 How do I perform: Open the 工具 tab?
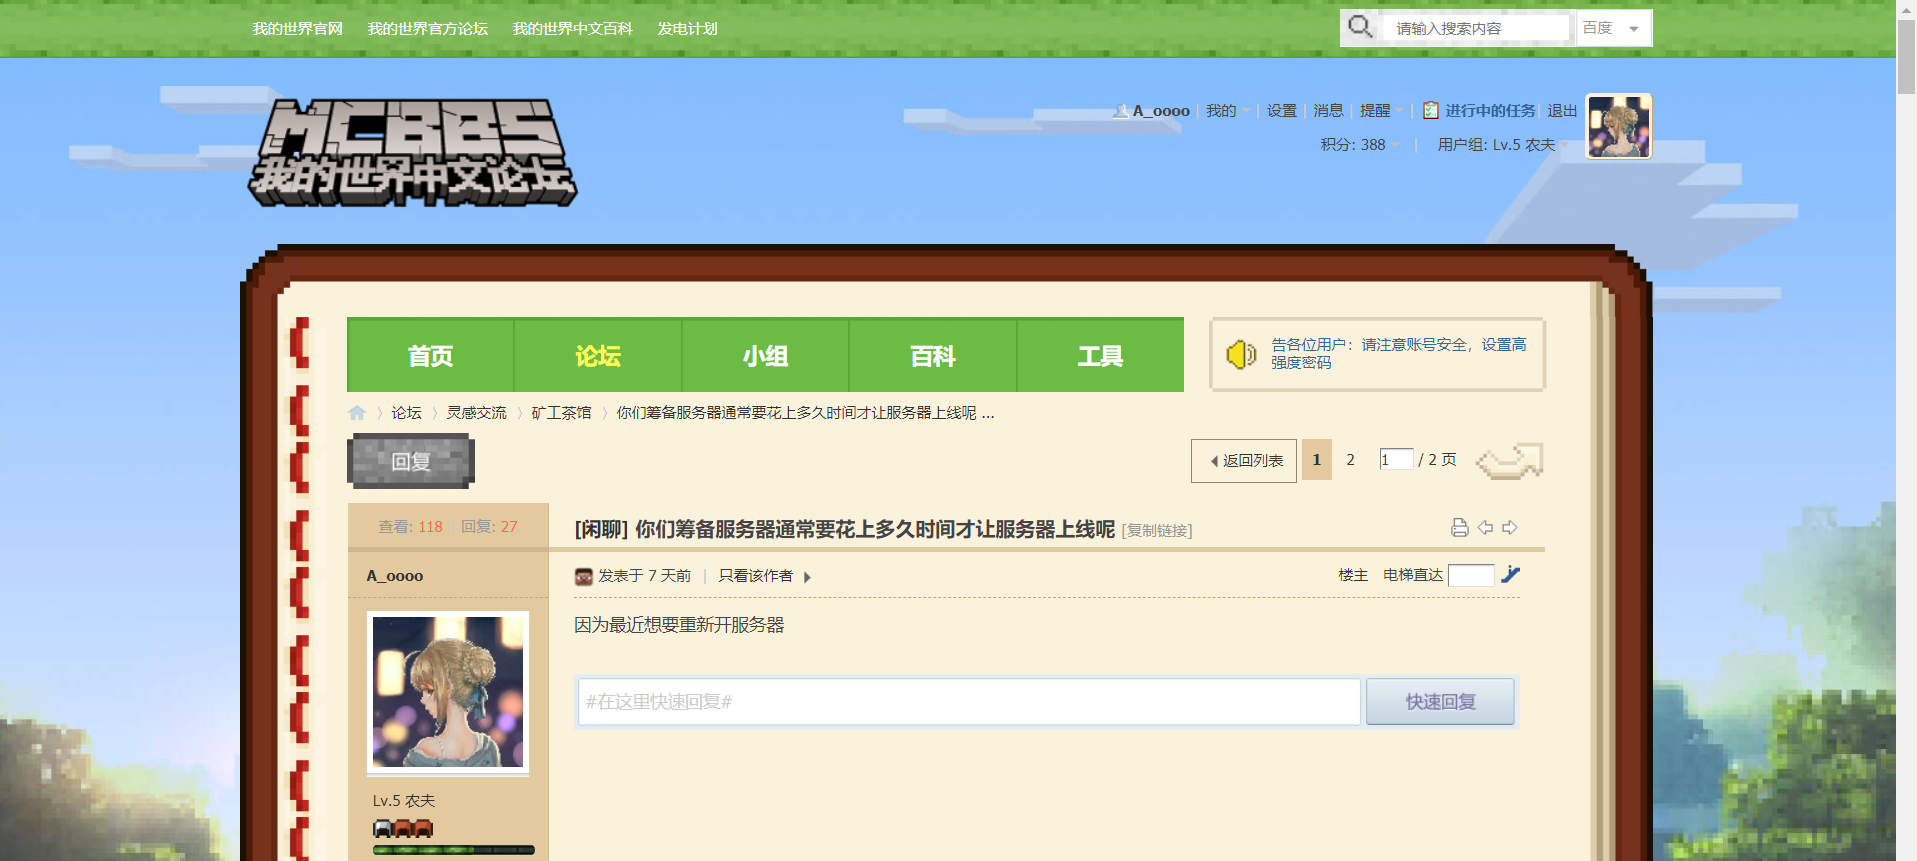(1101, 355)
